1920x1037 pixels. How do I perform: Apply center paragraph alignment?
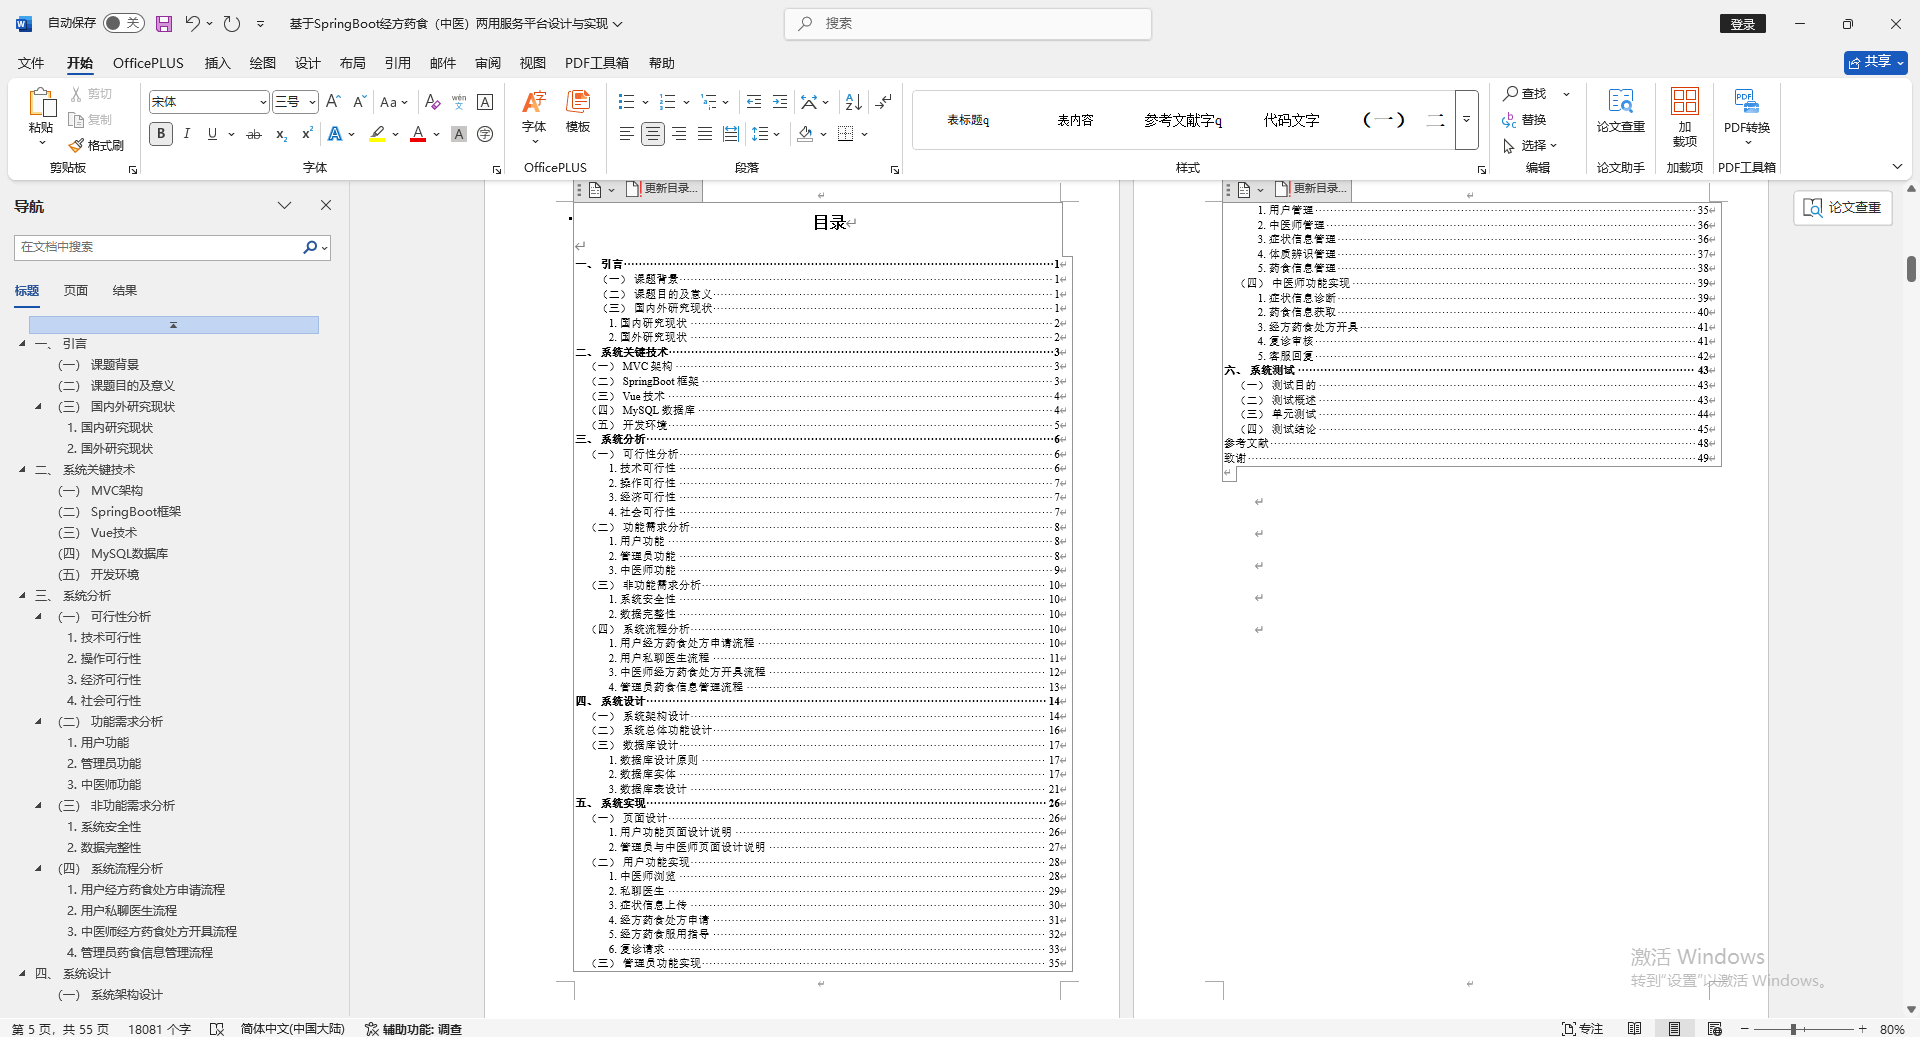coord(652,133)
